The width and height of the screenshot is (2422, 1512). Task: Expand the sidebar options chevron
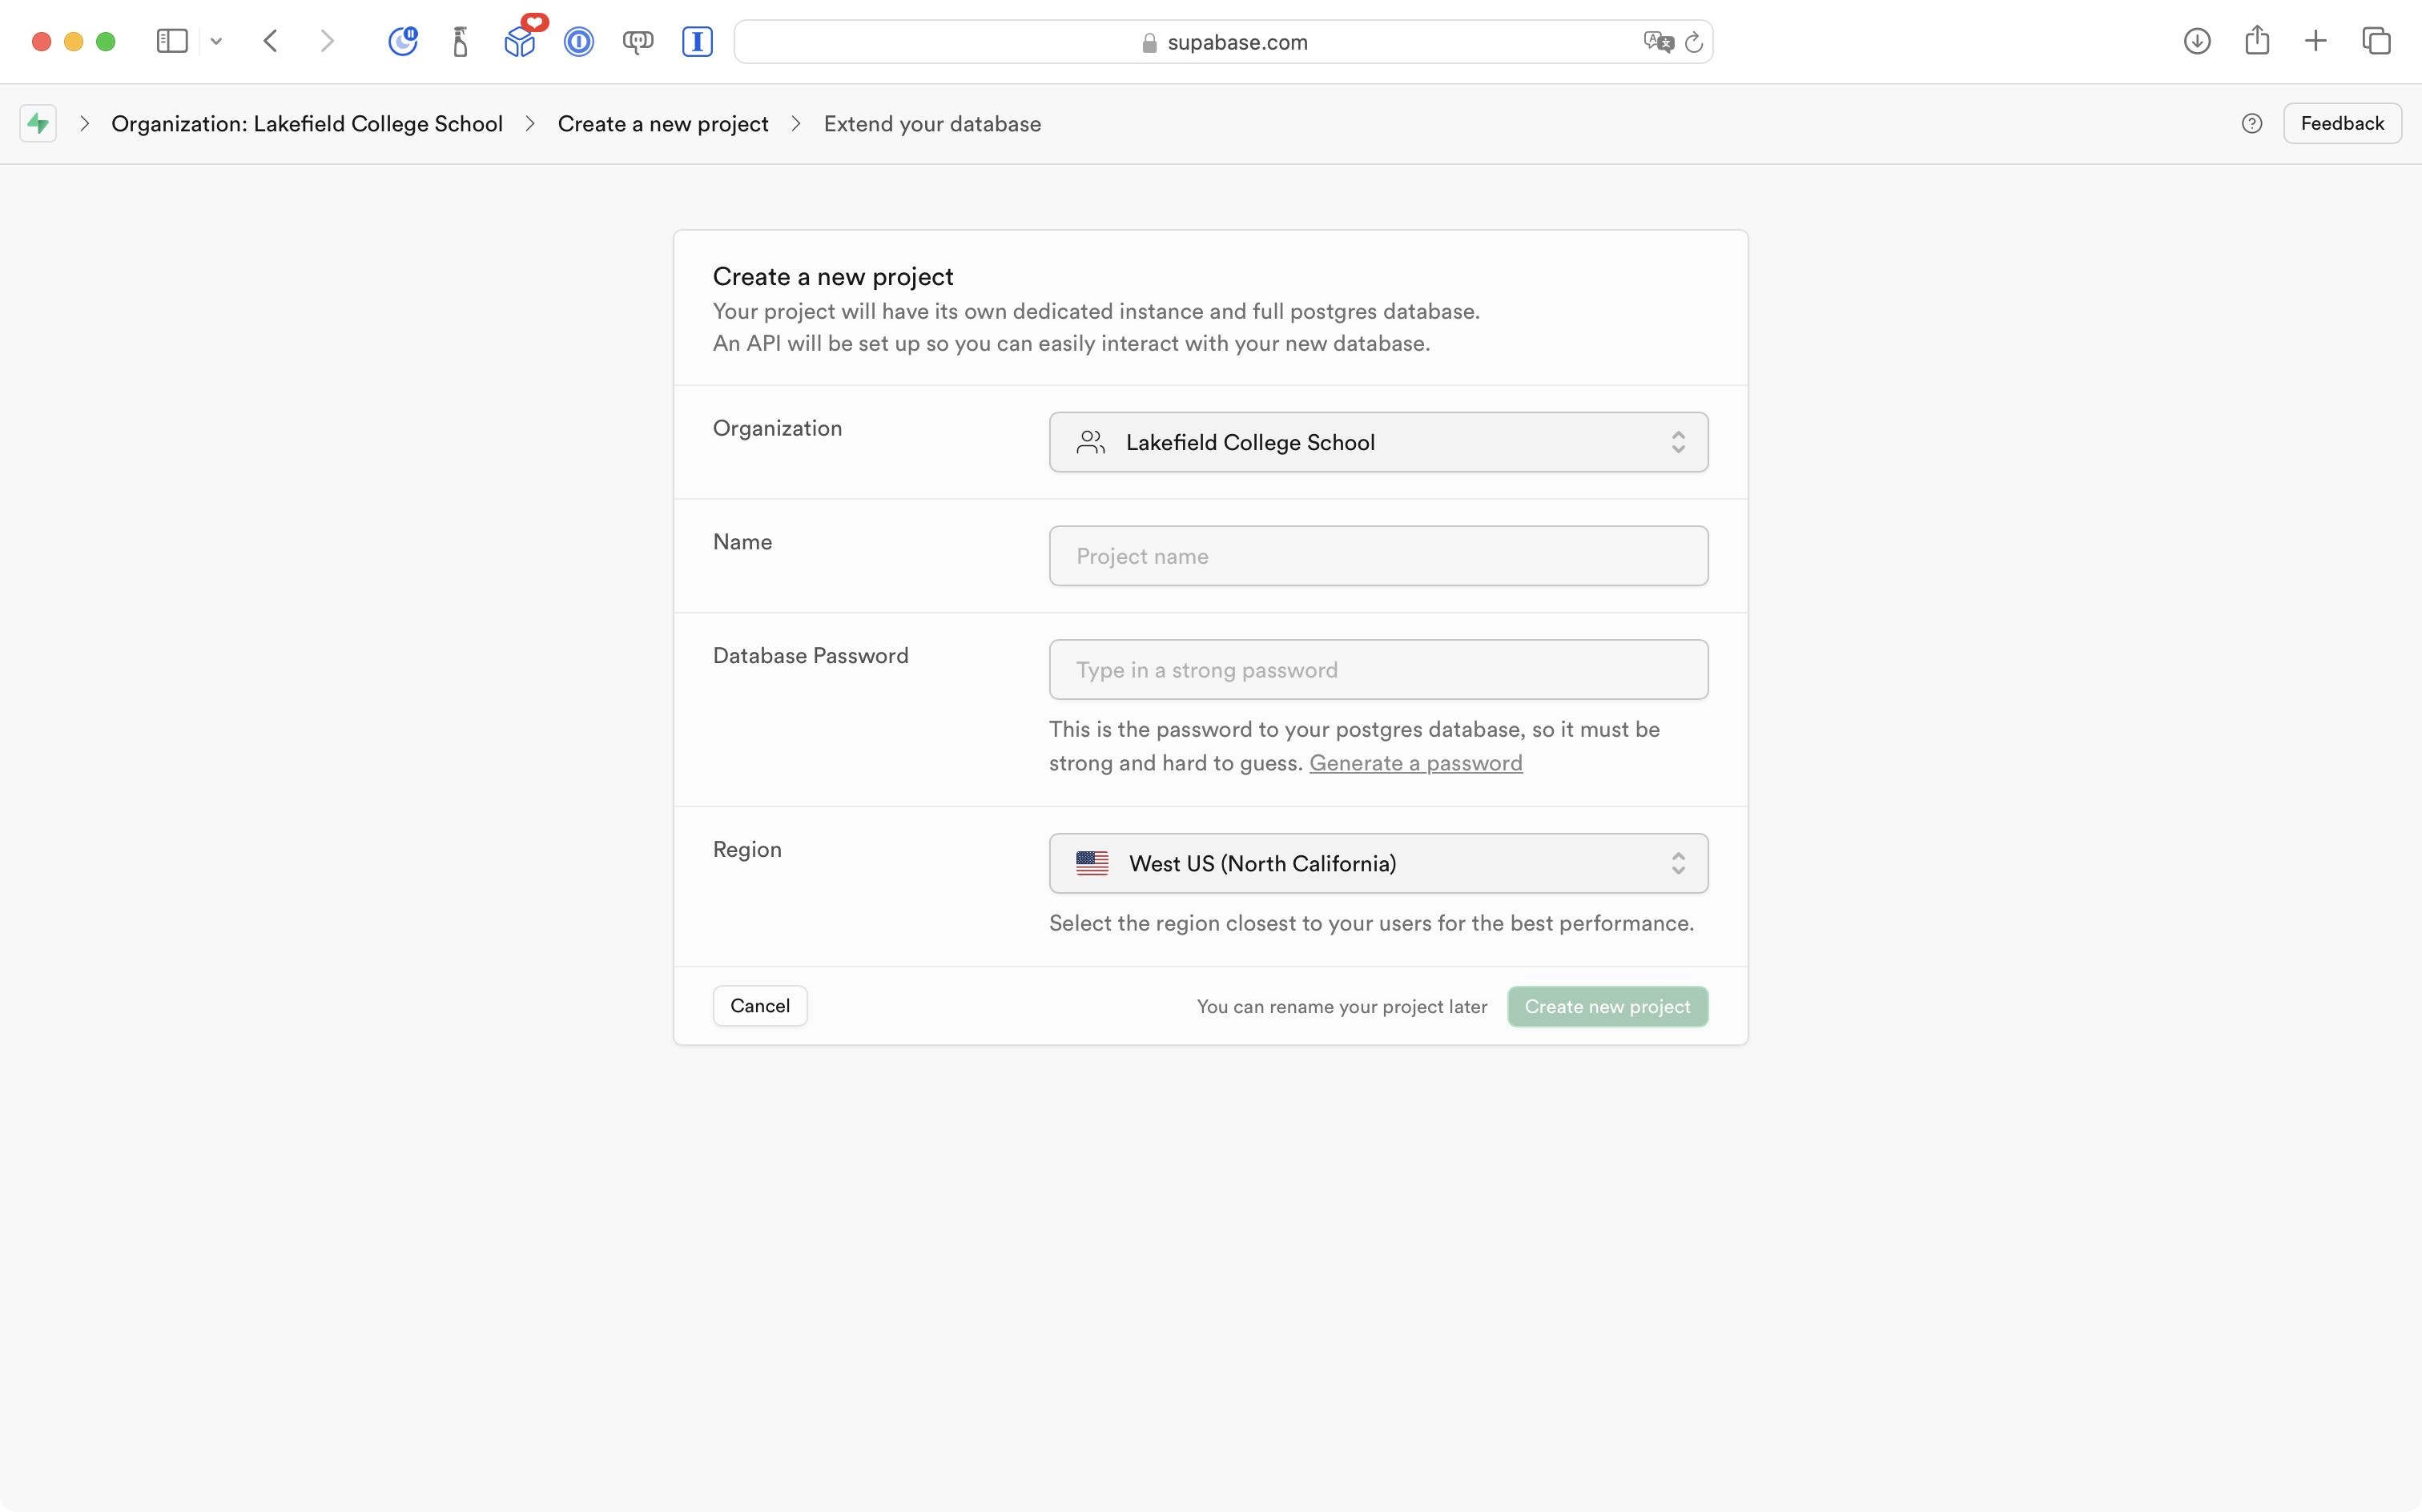click(216, 41)
